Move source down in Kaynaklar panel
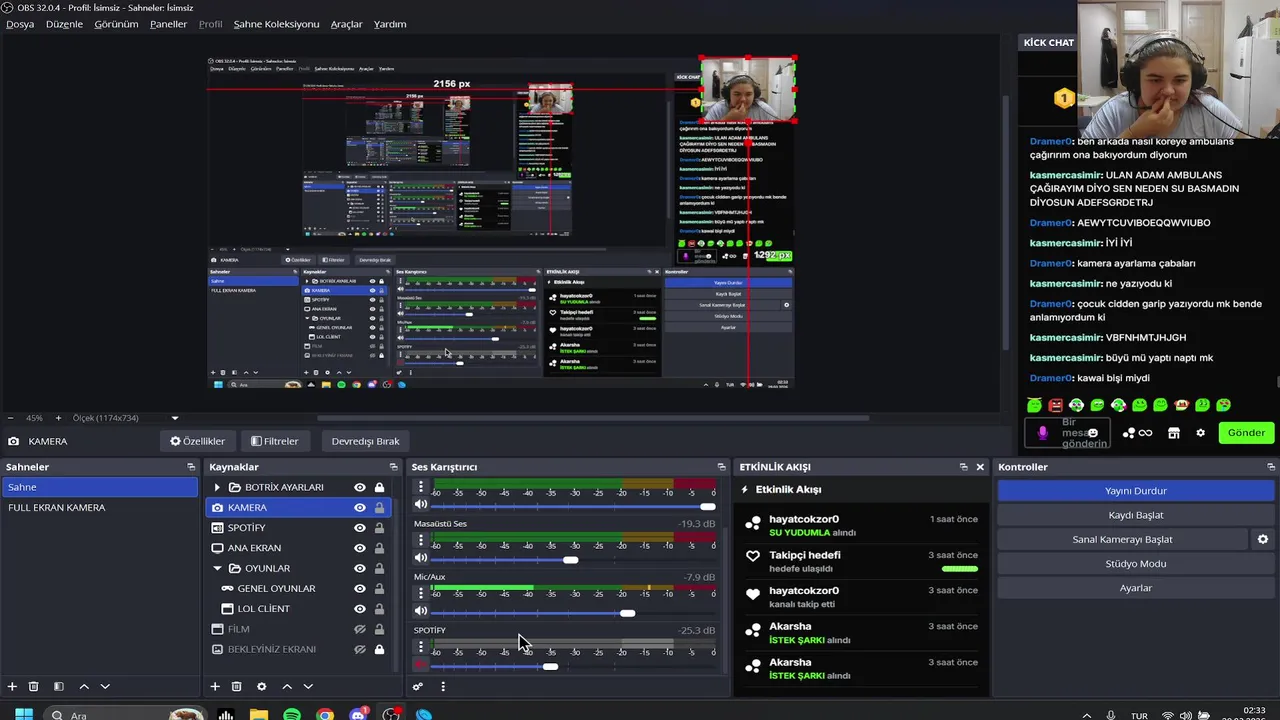The width and height of the screenshot is (1280, 720). [x=308, y=686]
